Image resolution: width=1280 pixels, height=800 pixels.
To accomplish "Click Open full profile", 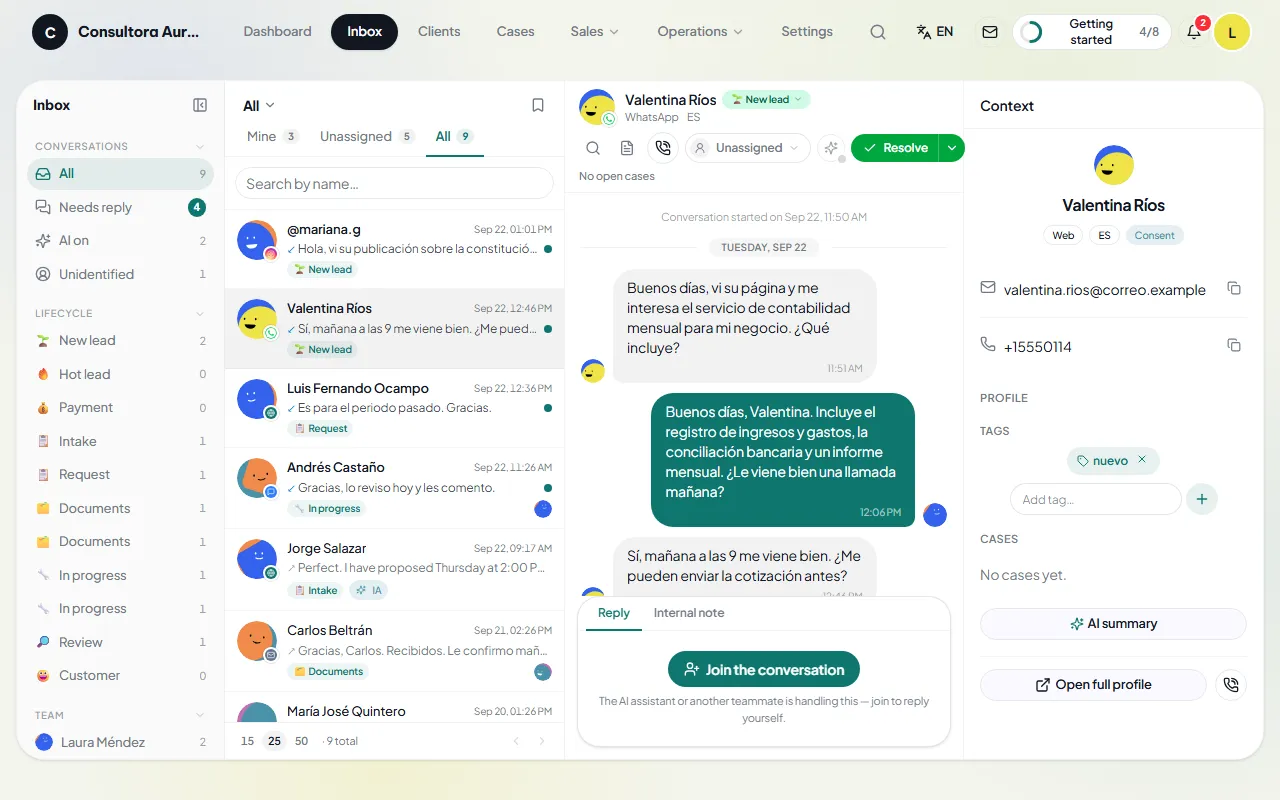I will (1093, 685).
